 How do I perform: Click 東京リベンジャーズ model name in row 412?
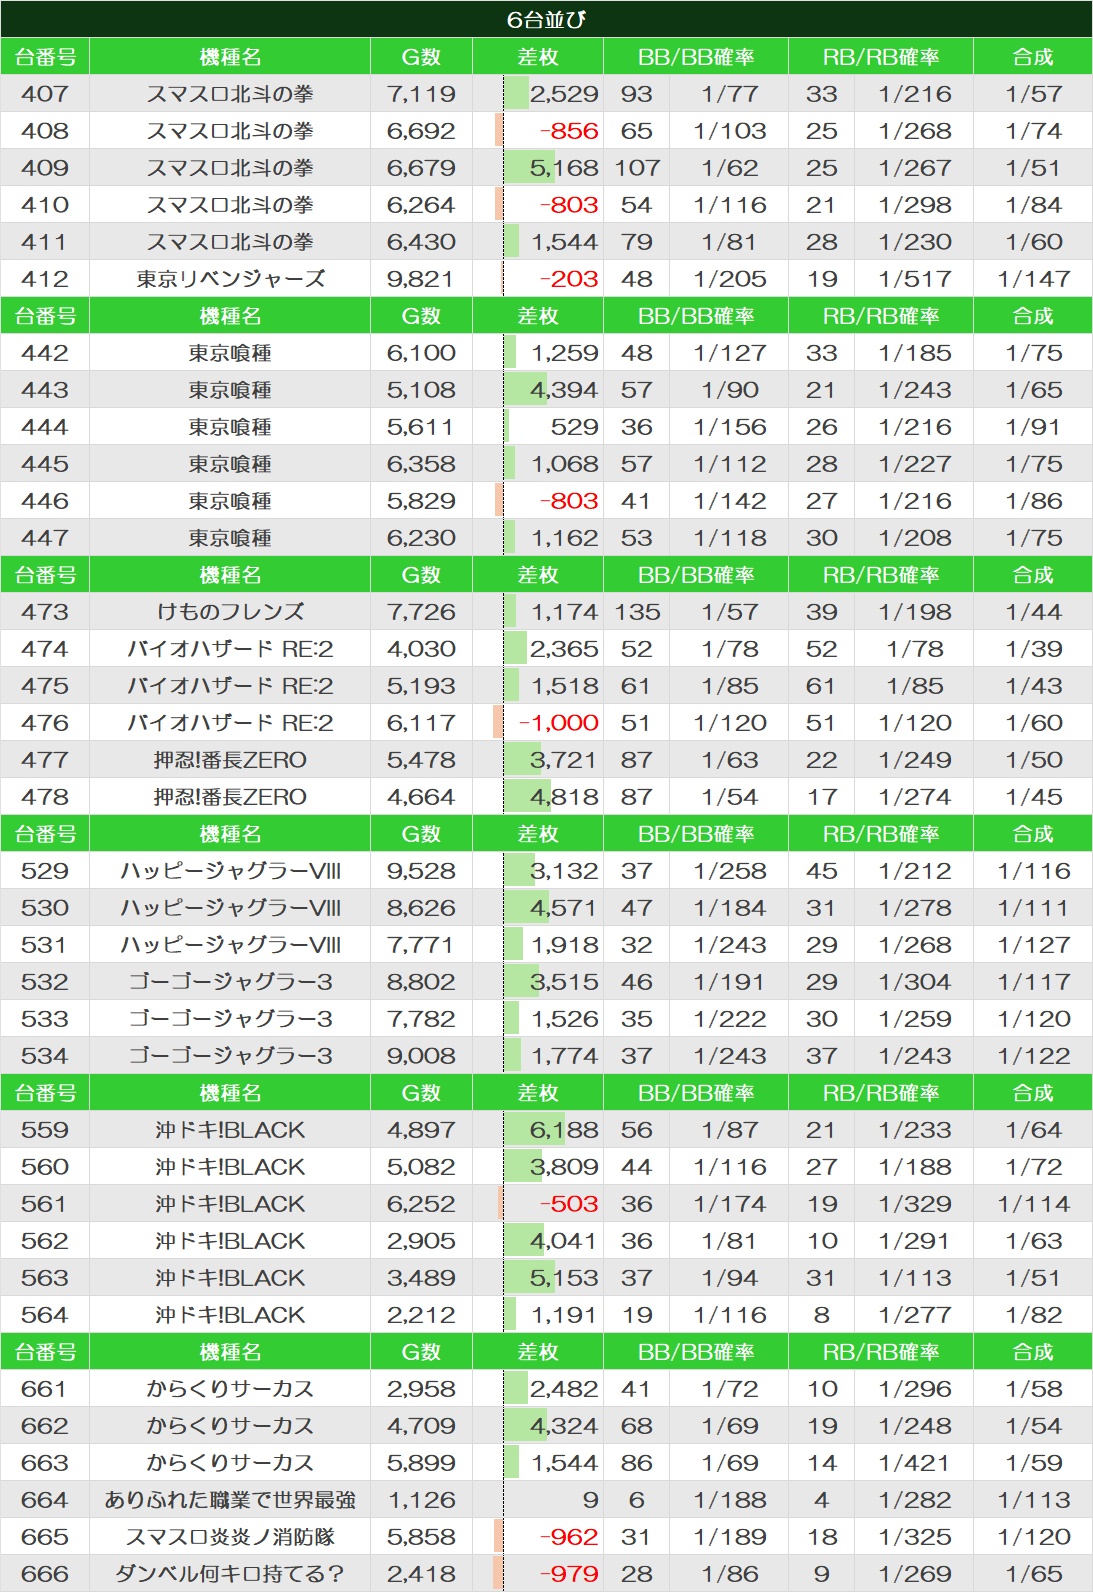click(230, 279)
